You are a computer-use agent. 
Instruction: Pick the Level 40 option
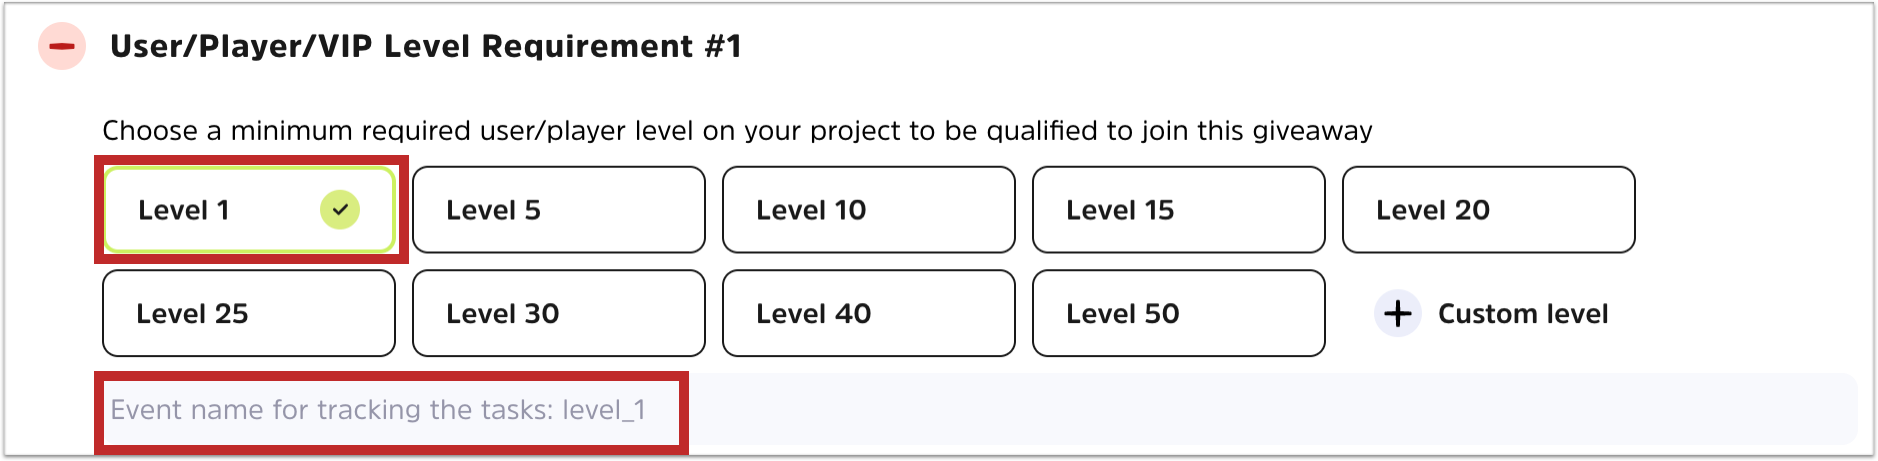point(868,314)
